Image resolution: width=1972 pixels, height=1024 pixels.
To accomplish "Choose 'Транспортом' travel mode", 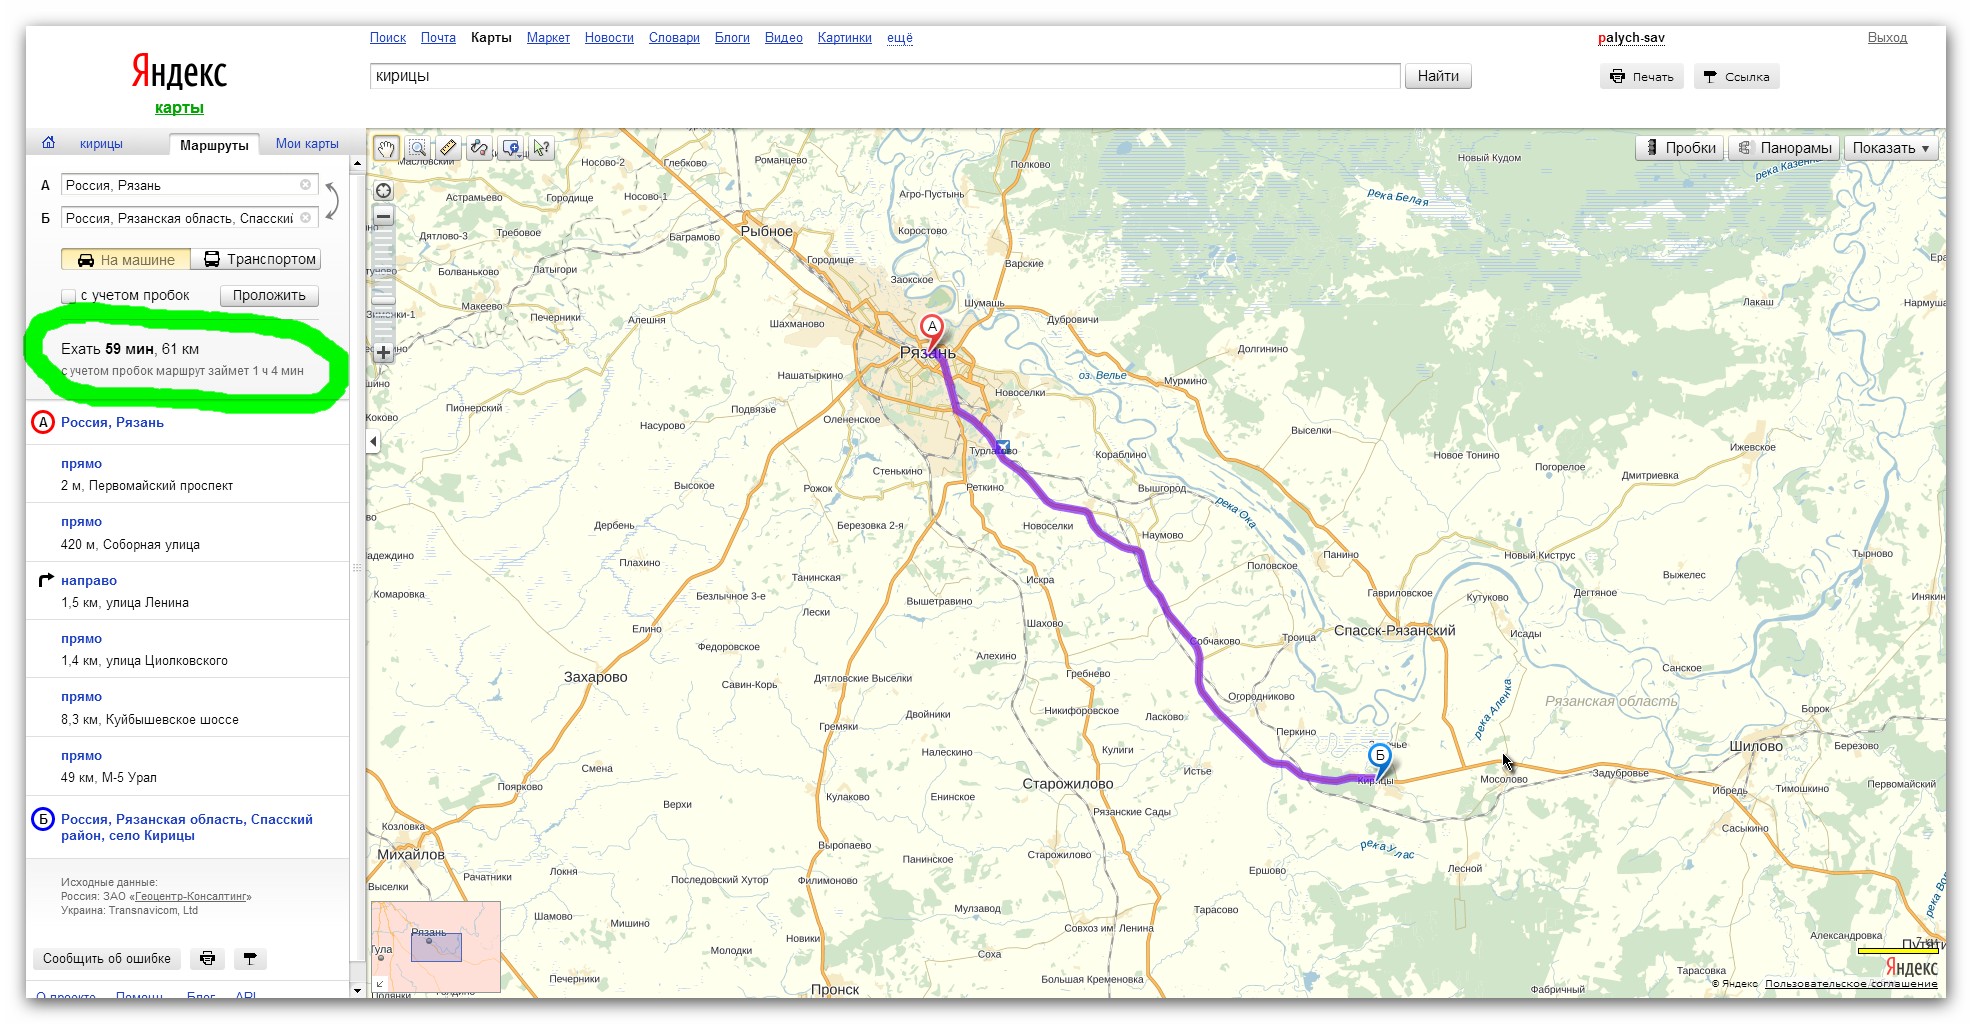I will point(256,260).
